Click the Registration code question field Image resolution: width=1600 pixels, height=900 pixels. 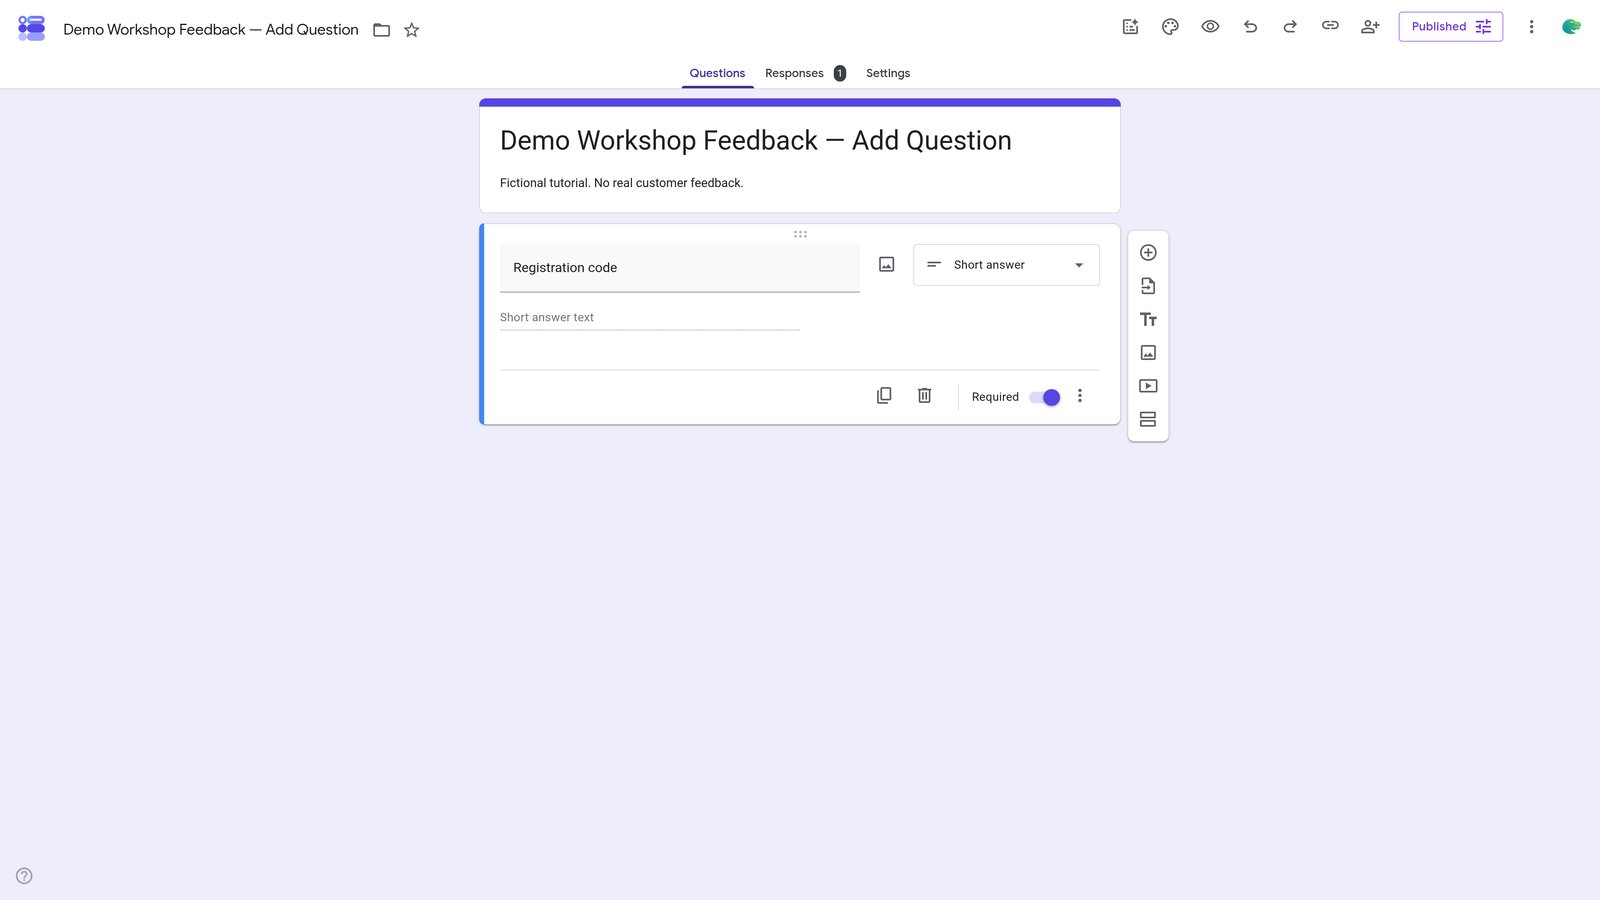pos(680,268)
